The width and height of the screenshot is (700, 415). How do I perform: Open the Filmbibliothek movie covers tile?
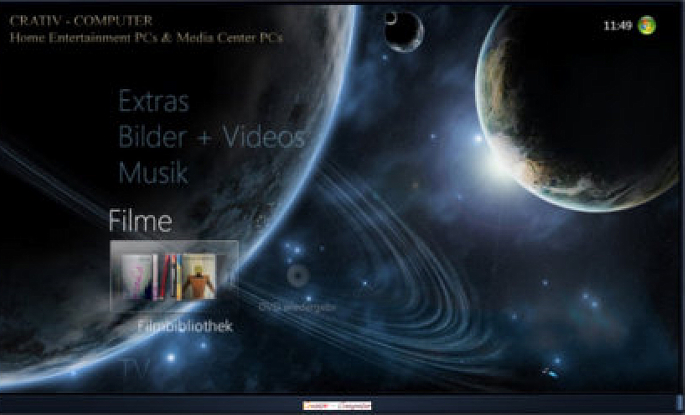tap(174, 276)
